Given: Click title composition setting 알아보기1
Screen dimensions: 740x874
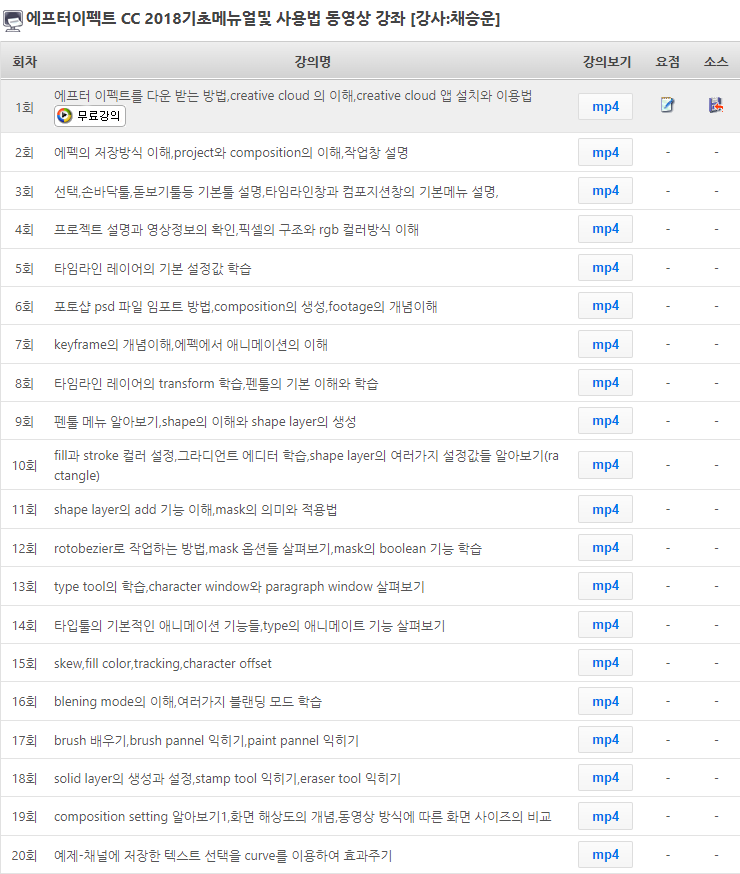Looking at the screenshot, I should tap(303, 817).
